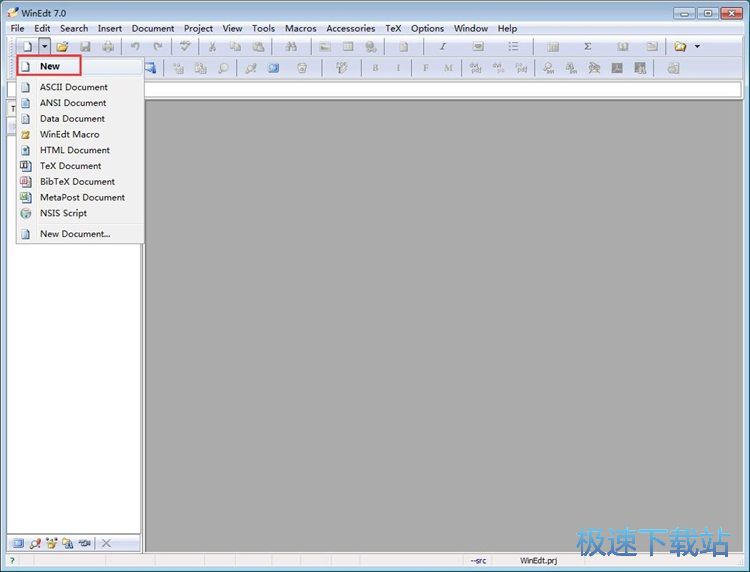Image resolution: width=750 pixels, height=572 pixels.
Task: Click the Save disk icon
Action: pos(85,46)
